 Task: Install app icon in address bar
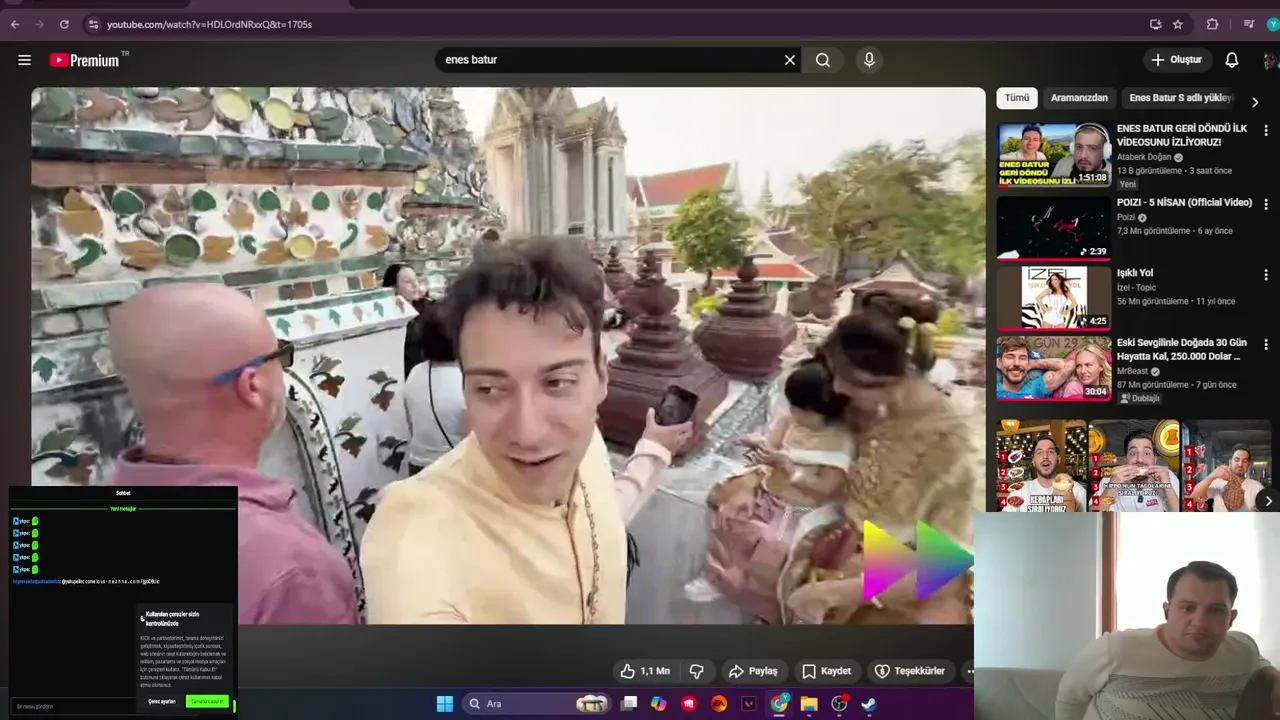click(1156, 24)
